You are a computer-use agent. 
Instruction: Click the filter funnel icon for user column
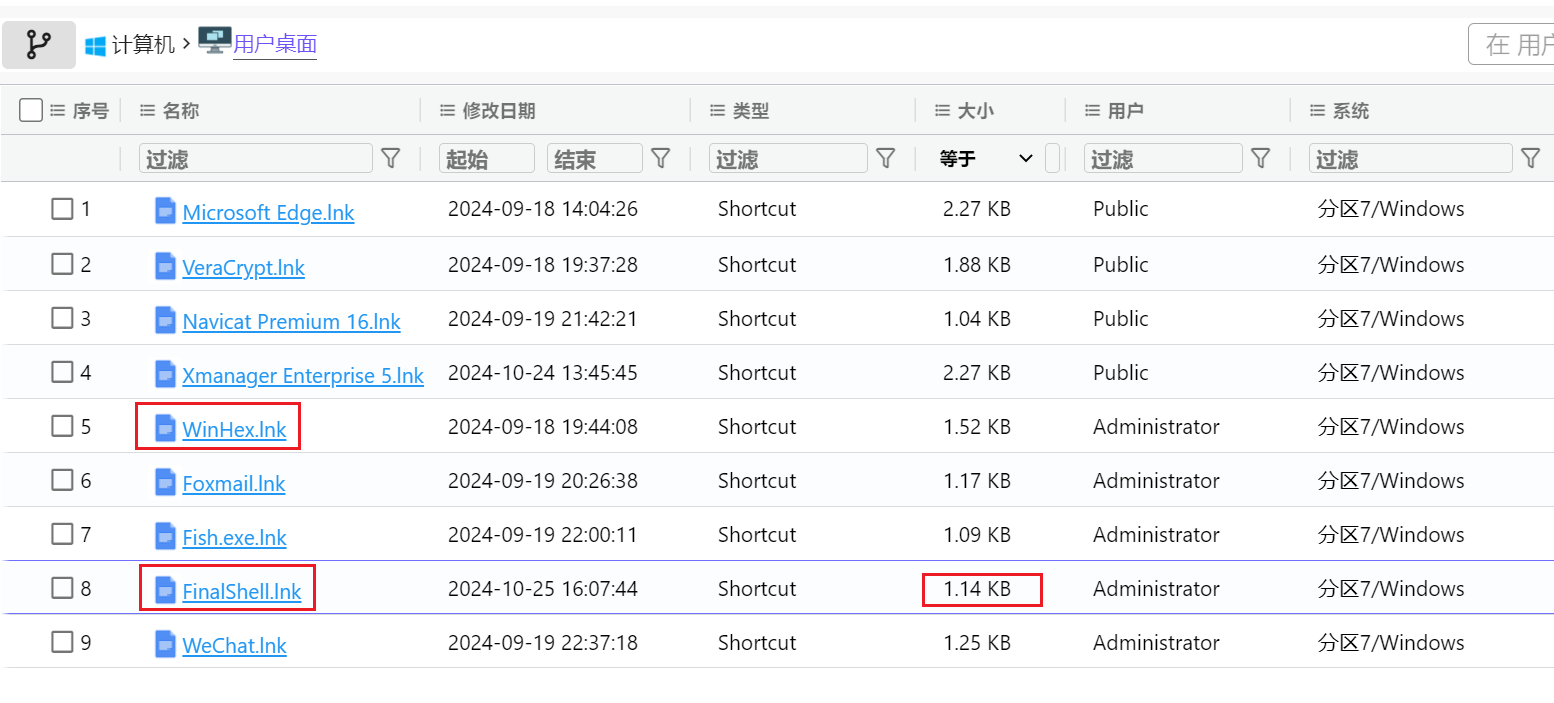click(1261, 158)
